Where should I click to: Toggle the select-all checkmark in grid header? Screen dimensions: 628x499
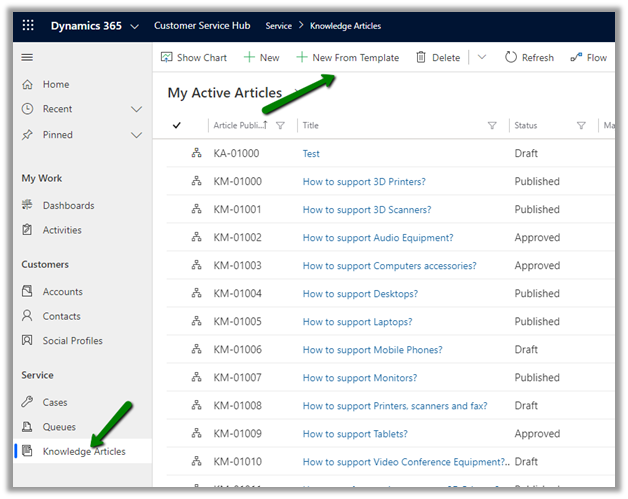177,125
